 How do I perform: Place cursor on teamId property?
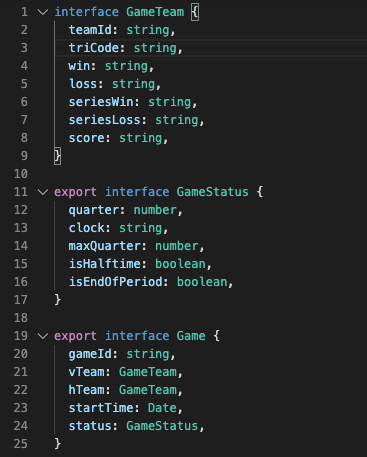90,30
